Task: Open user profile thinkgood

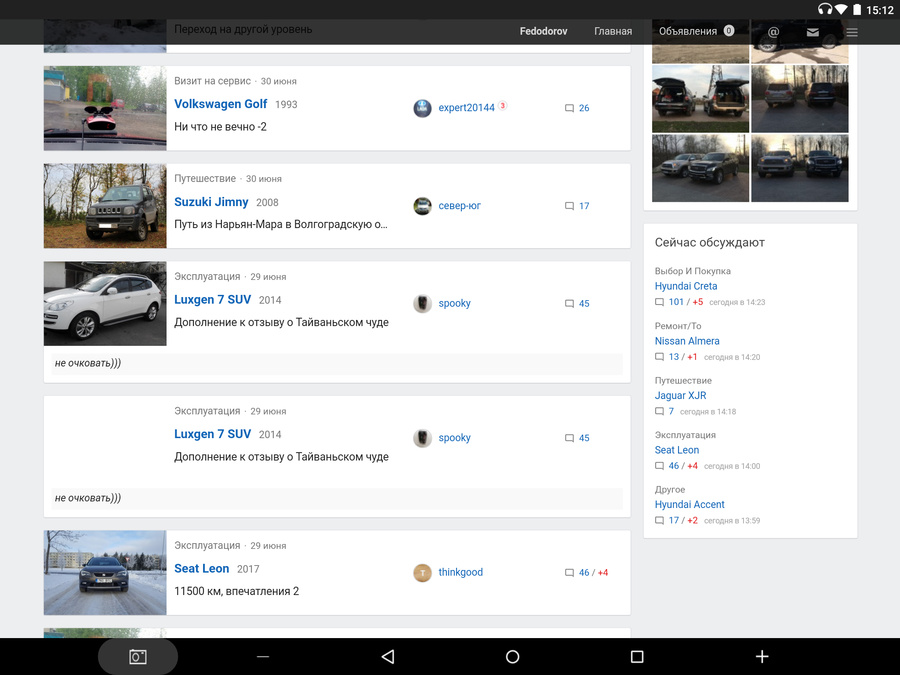Action: pyautogui.click(x=461, y=572)
